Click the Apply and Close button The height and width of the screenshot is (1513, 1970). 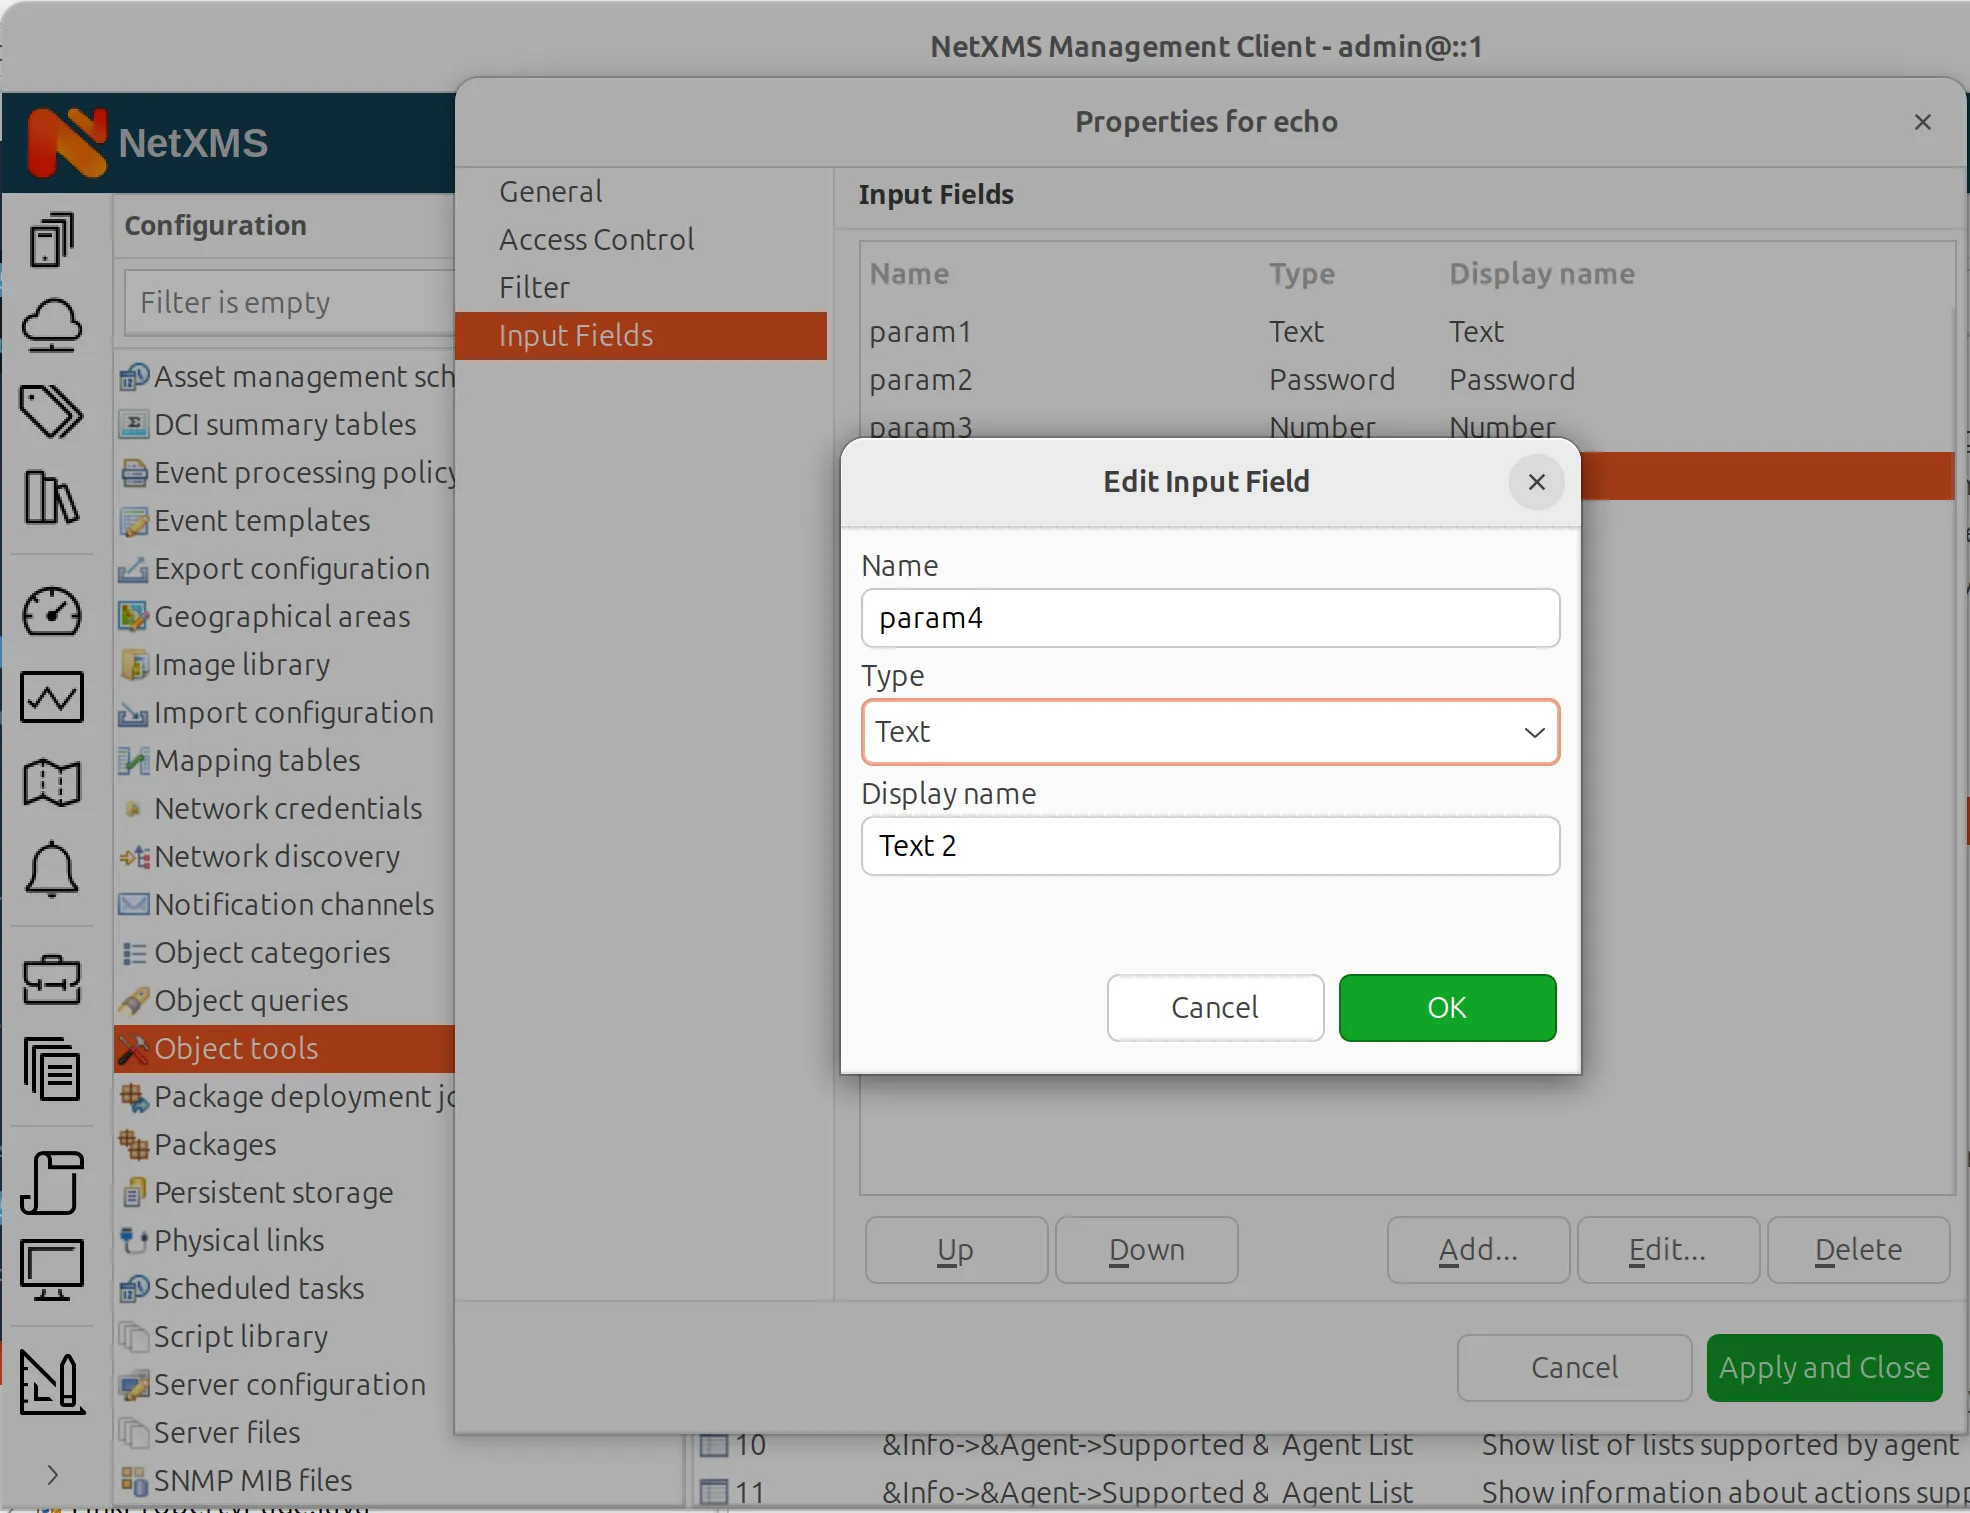pos(1823,1367)
